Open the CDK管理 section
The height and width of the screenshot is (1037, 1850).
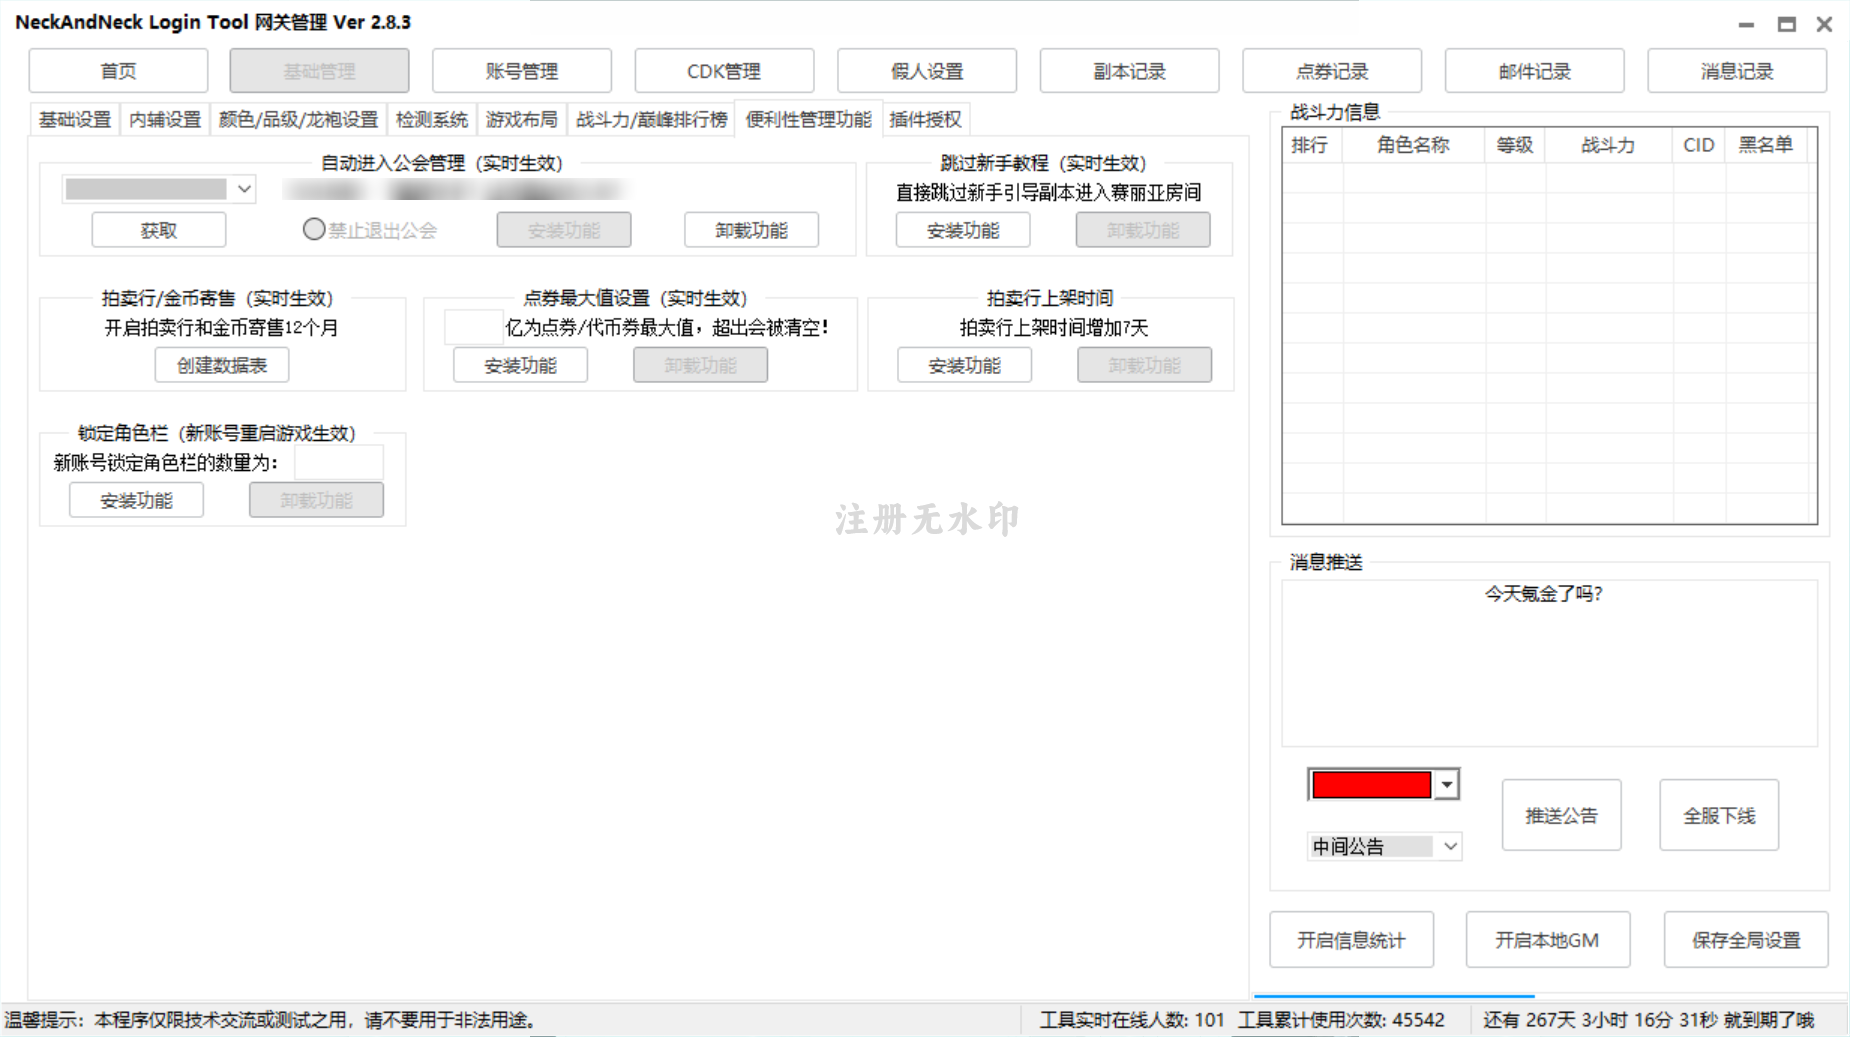pyautogui.click(x=724, y=71)
